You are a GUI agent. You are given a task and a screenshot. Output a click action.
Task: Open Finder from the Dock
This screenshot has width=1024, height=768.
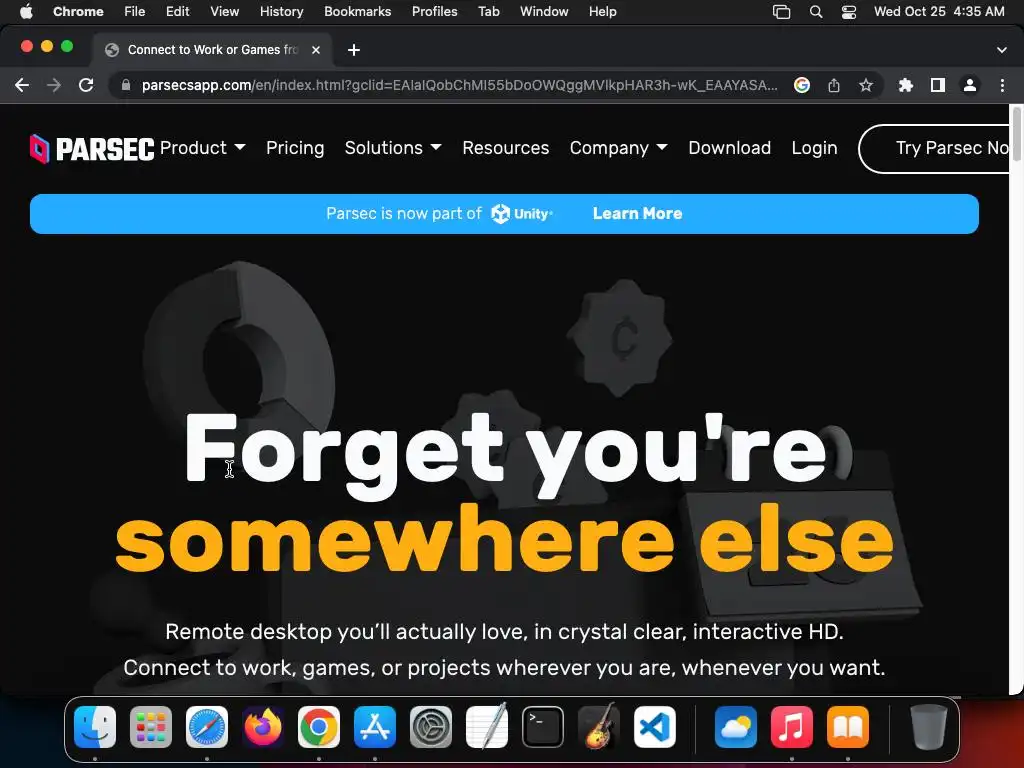tap(95, 727)
